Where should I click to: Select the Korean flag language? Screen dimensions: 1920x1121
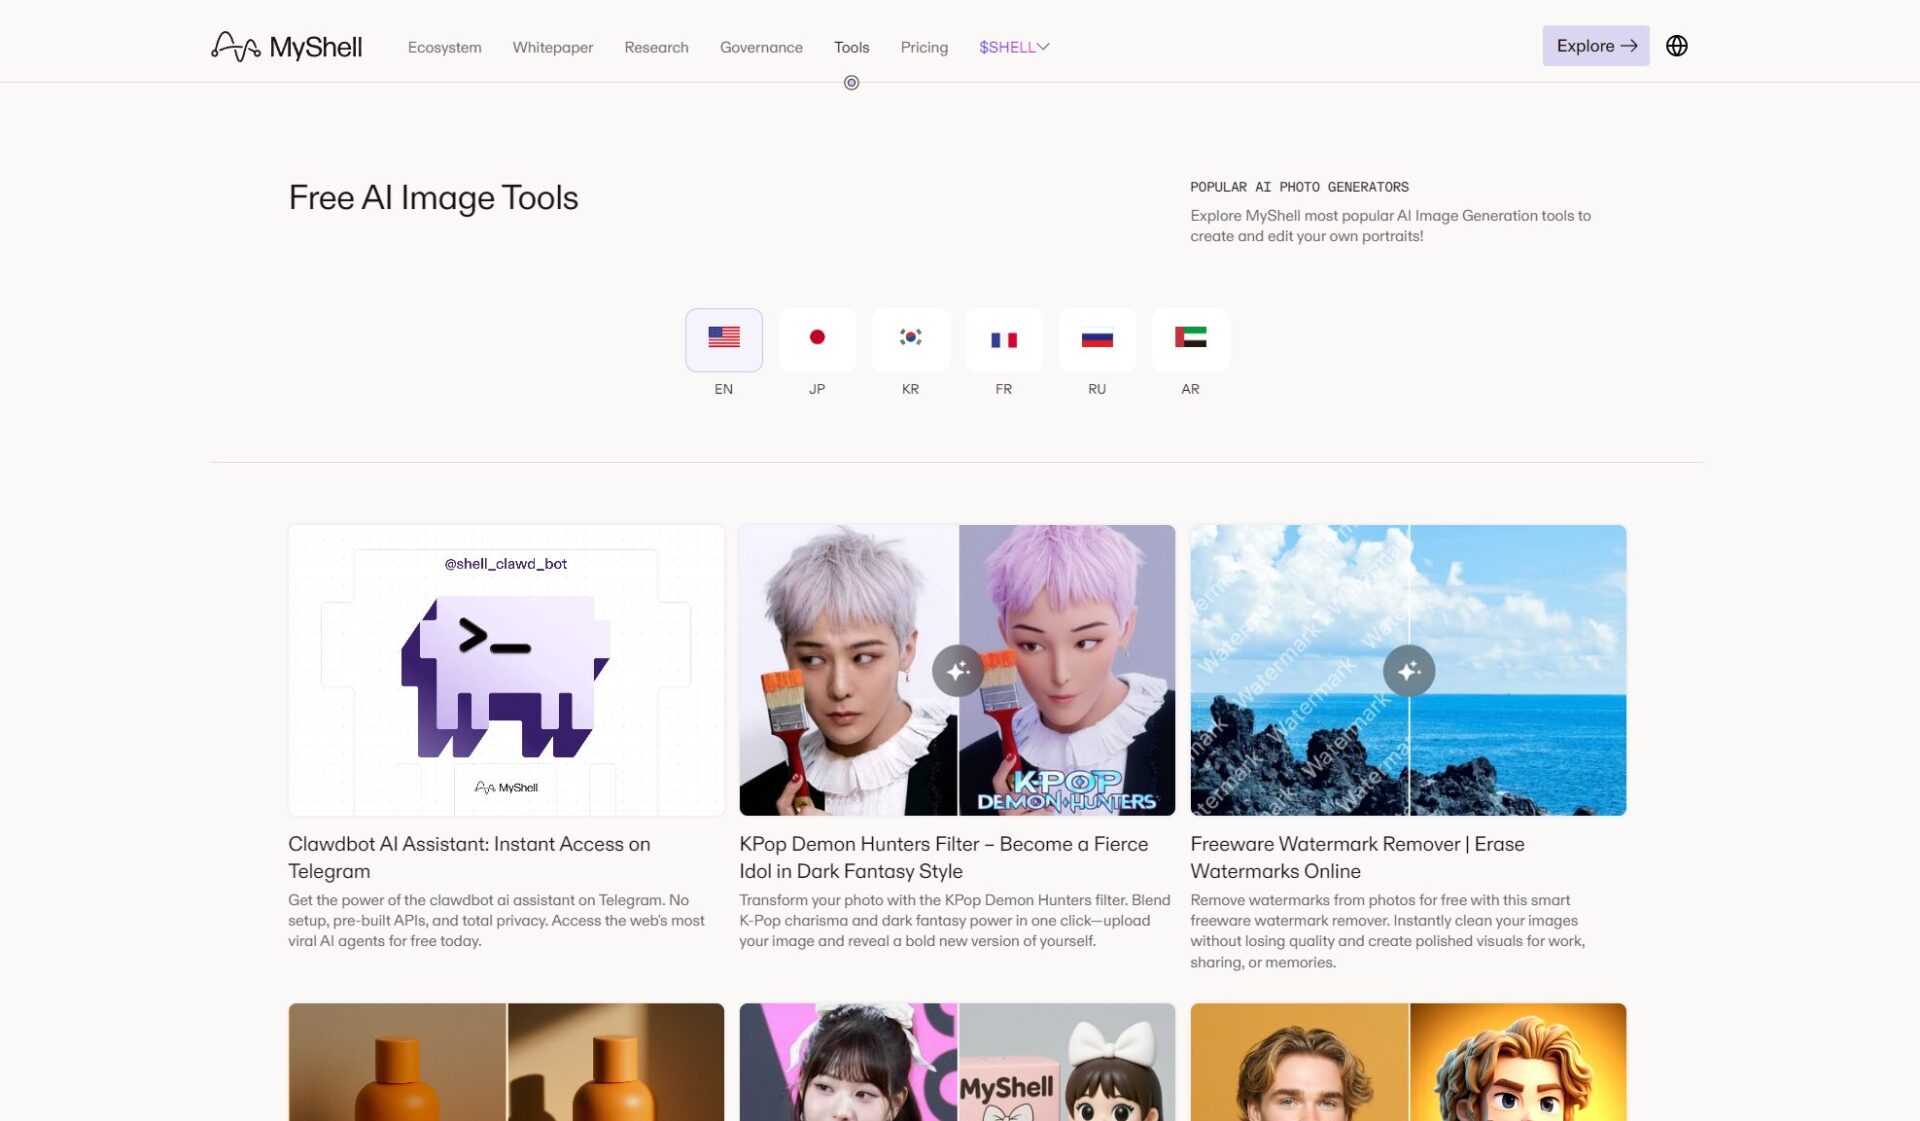pyautogui.click(x=909, y=340)
